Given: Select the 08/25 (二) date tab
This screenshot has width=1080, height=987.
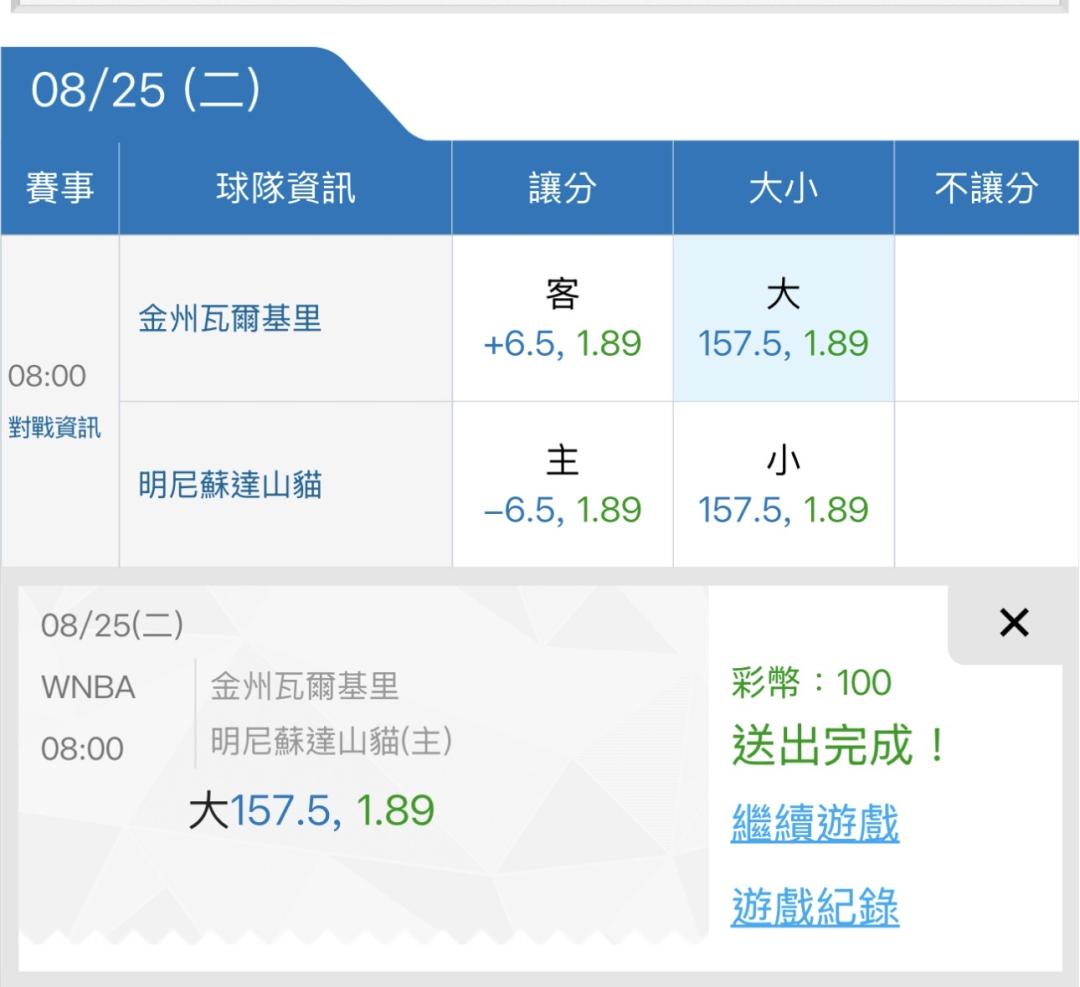Looking at the screenshot, I should 145,90.
